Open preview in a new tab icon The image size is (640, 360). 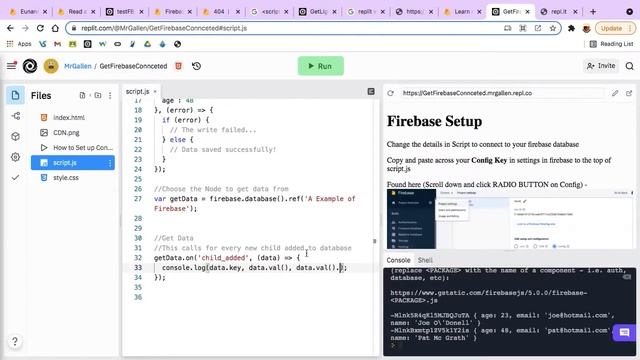click(629, 93)
